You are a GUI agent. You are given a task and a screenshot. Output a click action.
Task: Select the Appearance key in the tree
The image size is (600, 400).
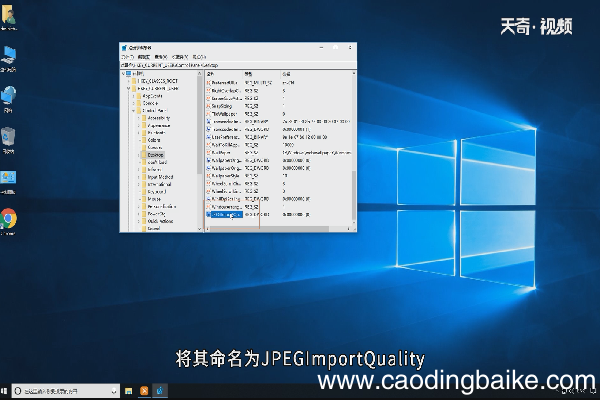coord(158,126)
